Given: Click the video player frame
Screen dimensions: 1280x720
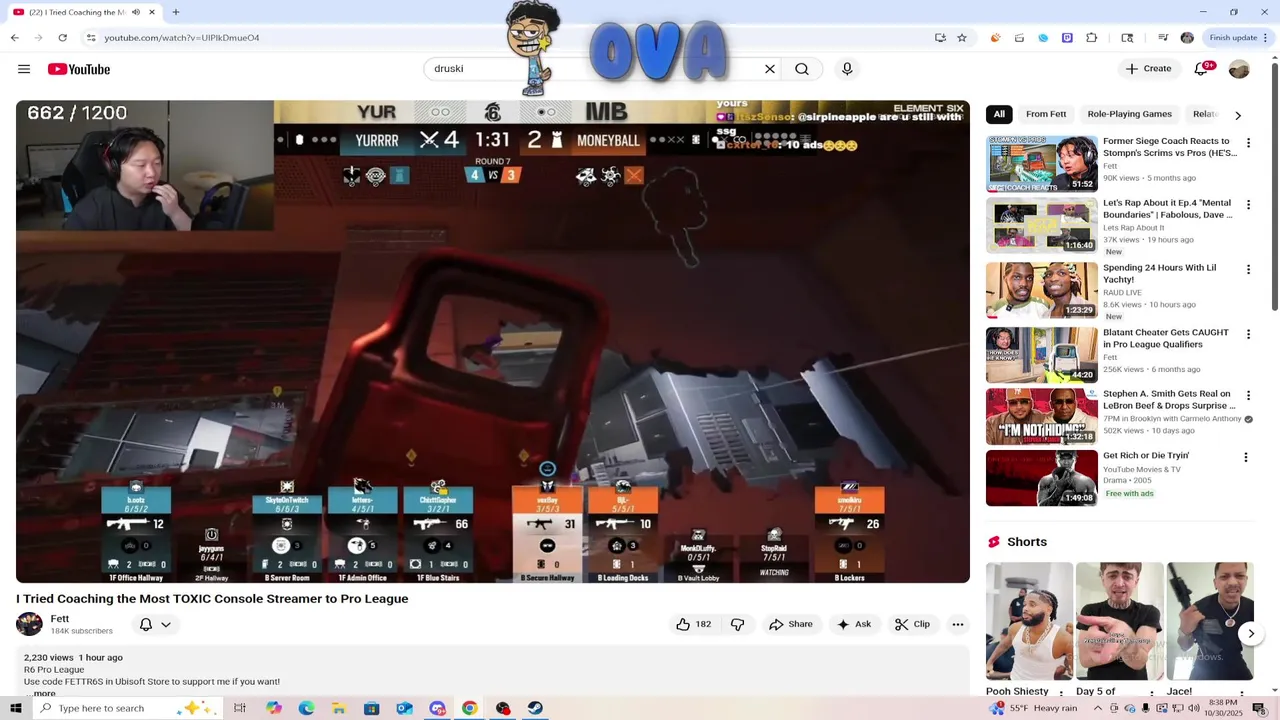Looking at the screenshot, I should (493, 341).
